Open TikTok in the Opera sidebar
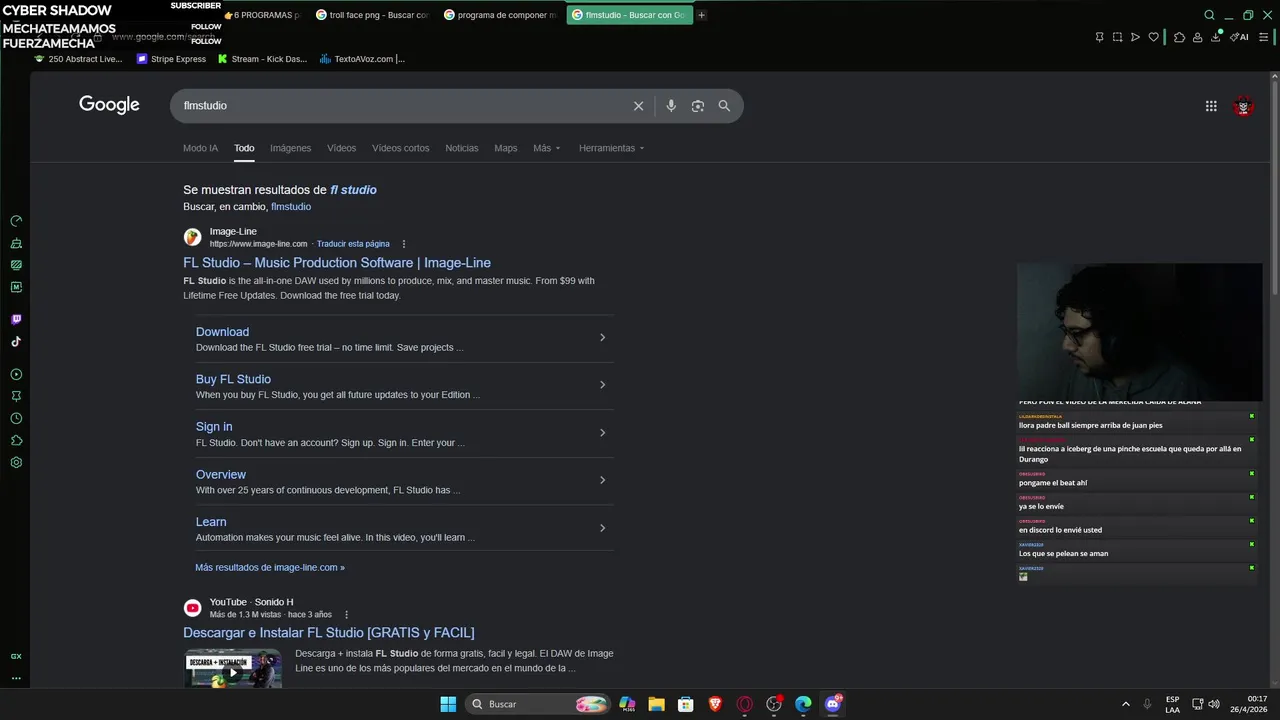Viewport: 1280px width, 720px height. point(16,342)
